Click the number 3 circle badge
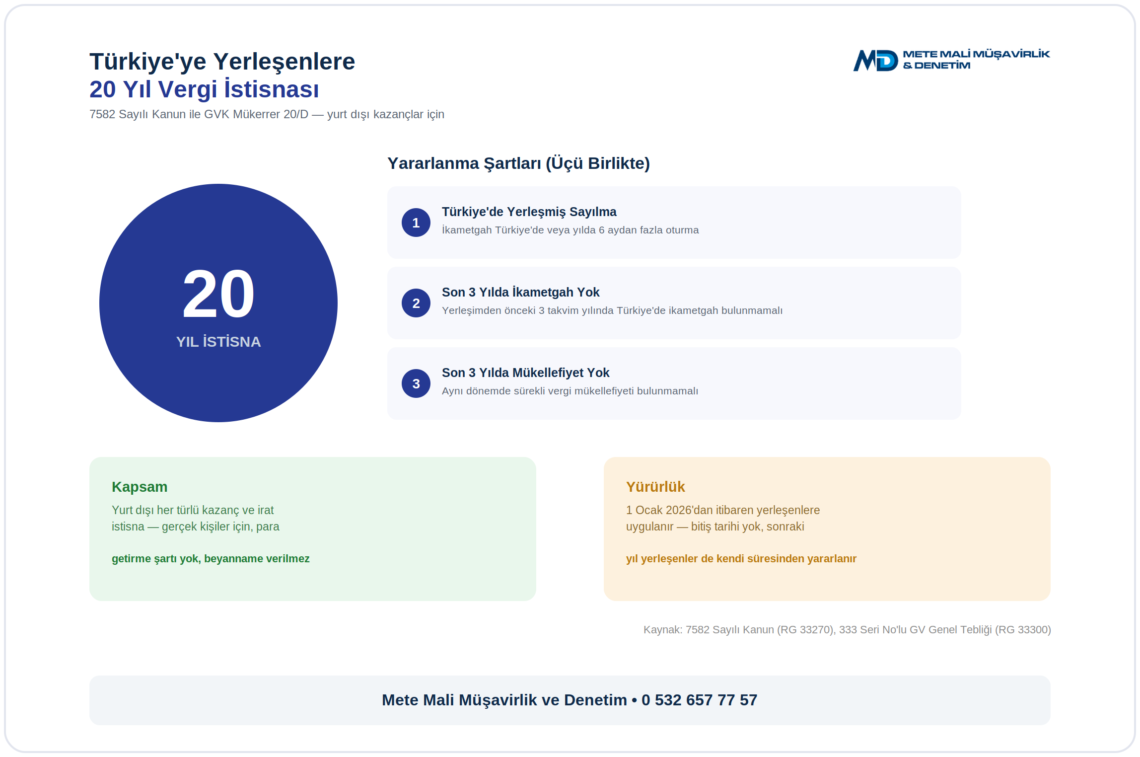This screenshot has height=757, width=1140. click(x=416, y=383)
